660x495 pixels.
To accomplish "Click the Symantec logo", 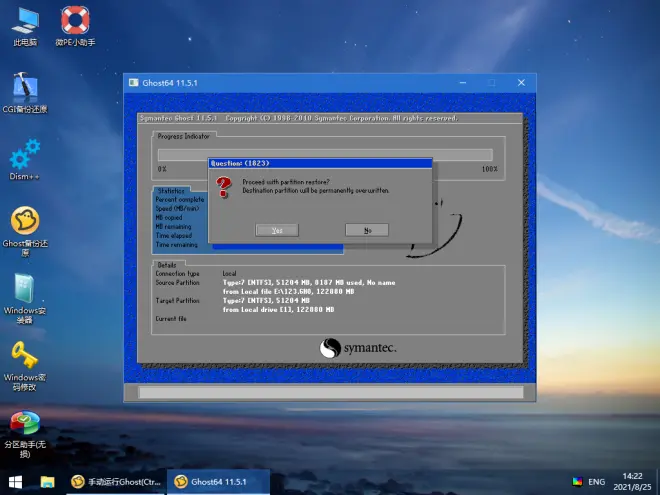I will point(358,348).
